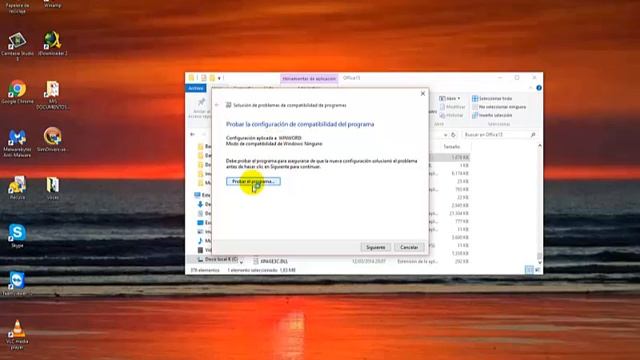The image size is (640, 360).
Task: Launch Skype from desktop
Action: (x=17, y=236)
